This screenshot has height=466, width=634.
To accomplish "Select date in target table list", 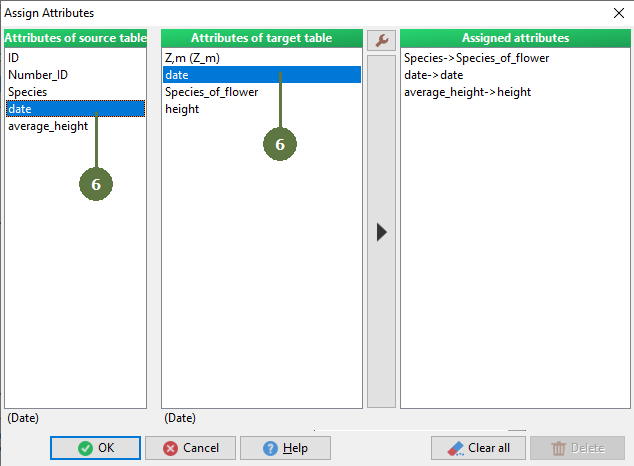I will click(177, 75).
